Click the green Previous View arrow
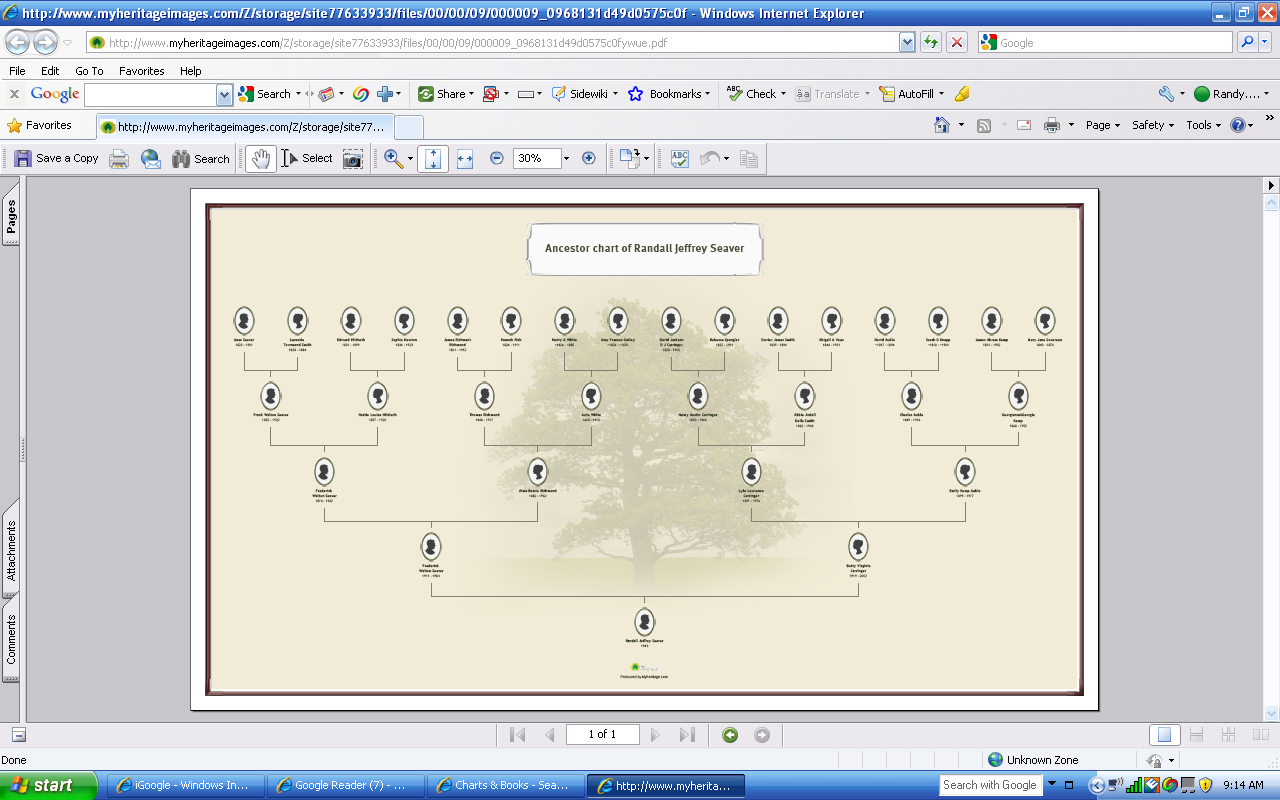 tap(731, 734)
